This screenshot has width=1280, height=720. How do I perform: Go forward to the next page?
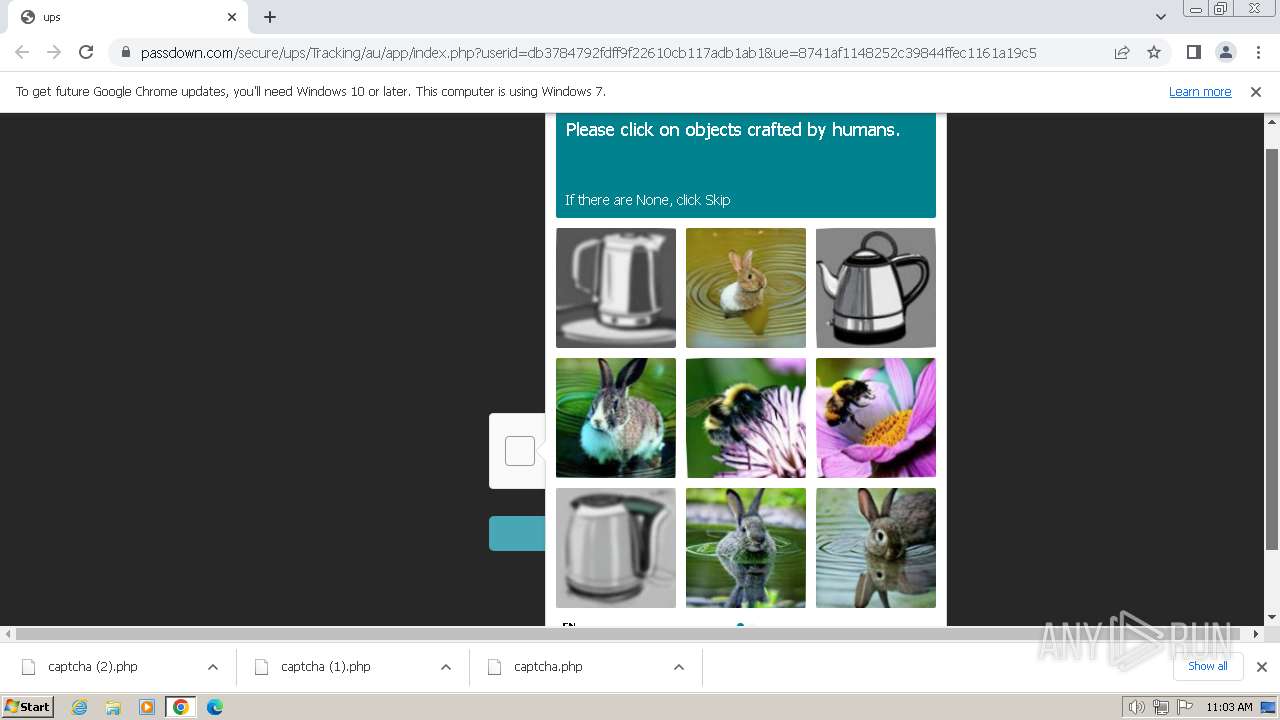(54, 52)
